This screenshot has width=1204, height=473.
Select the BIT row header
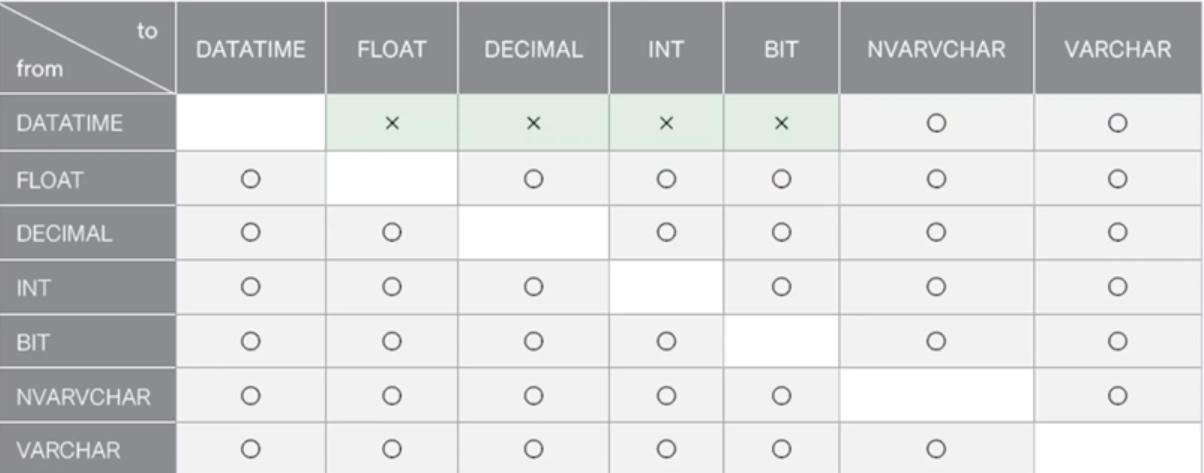(88, 341)
